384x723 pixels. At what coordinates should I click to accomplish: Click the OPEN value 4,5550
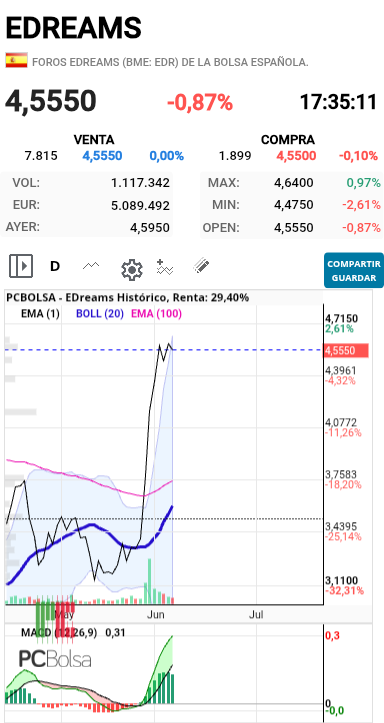[x=294, y=228]
